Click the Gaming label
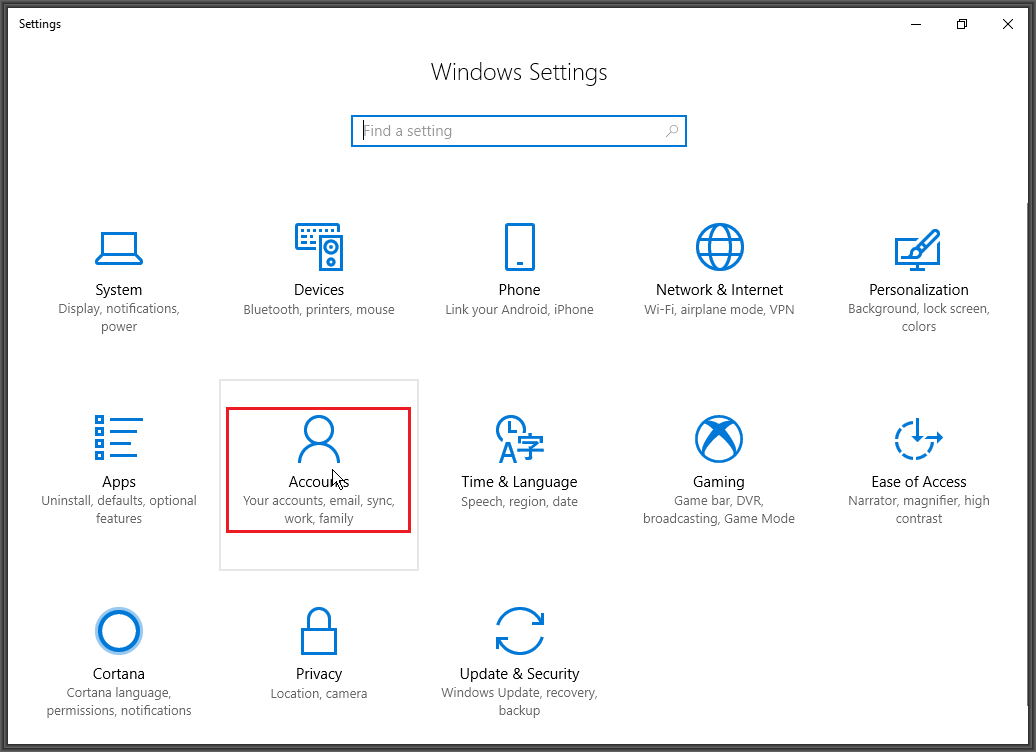The image size is (1036, 752). coord(719,482)
